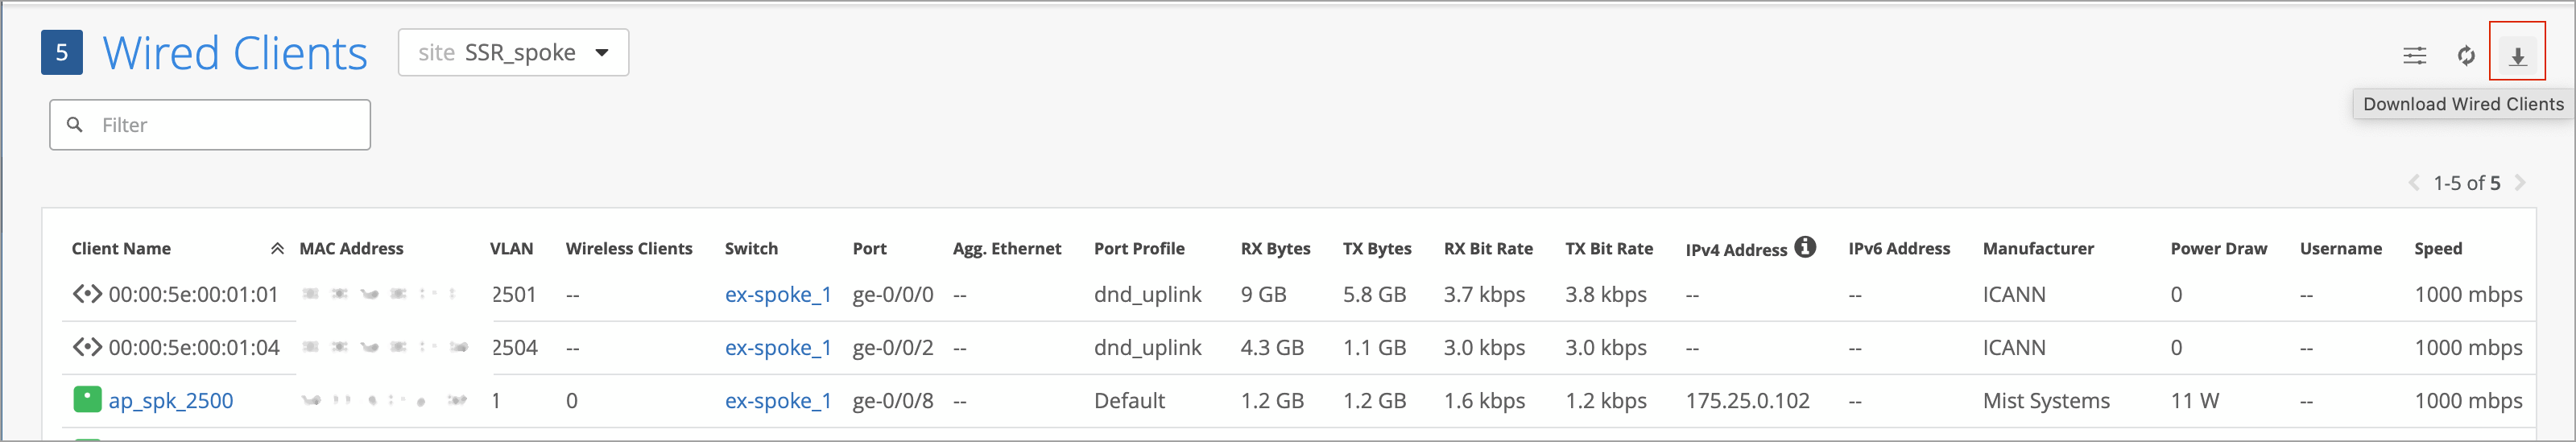Viewport: 2576px width, 442px height.
Task: Click the green AP icon for ap_spk_2500
Action: coord(87,400)
